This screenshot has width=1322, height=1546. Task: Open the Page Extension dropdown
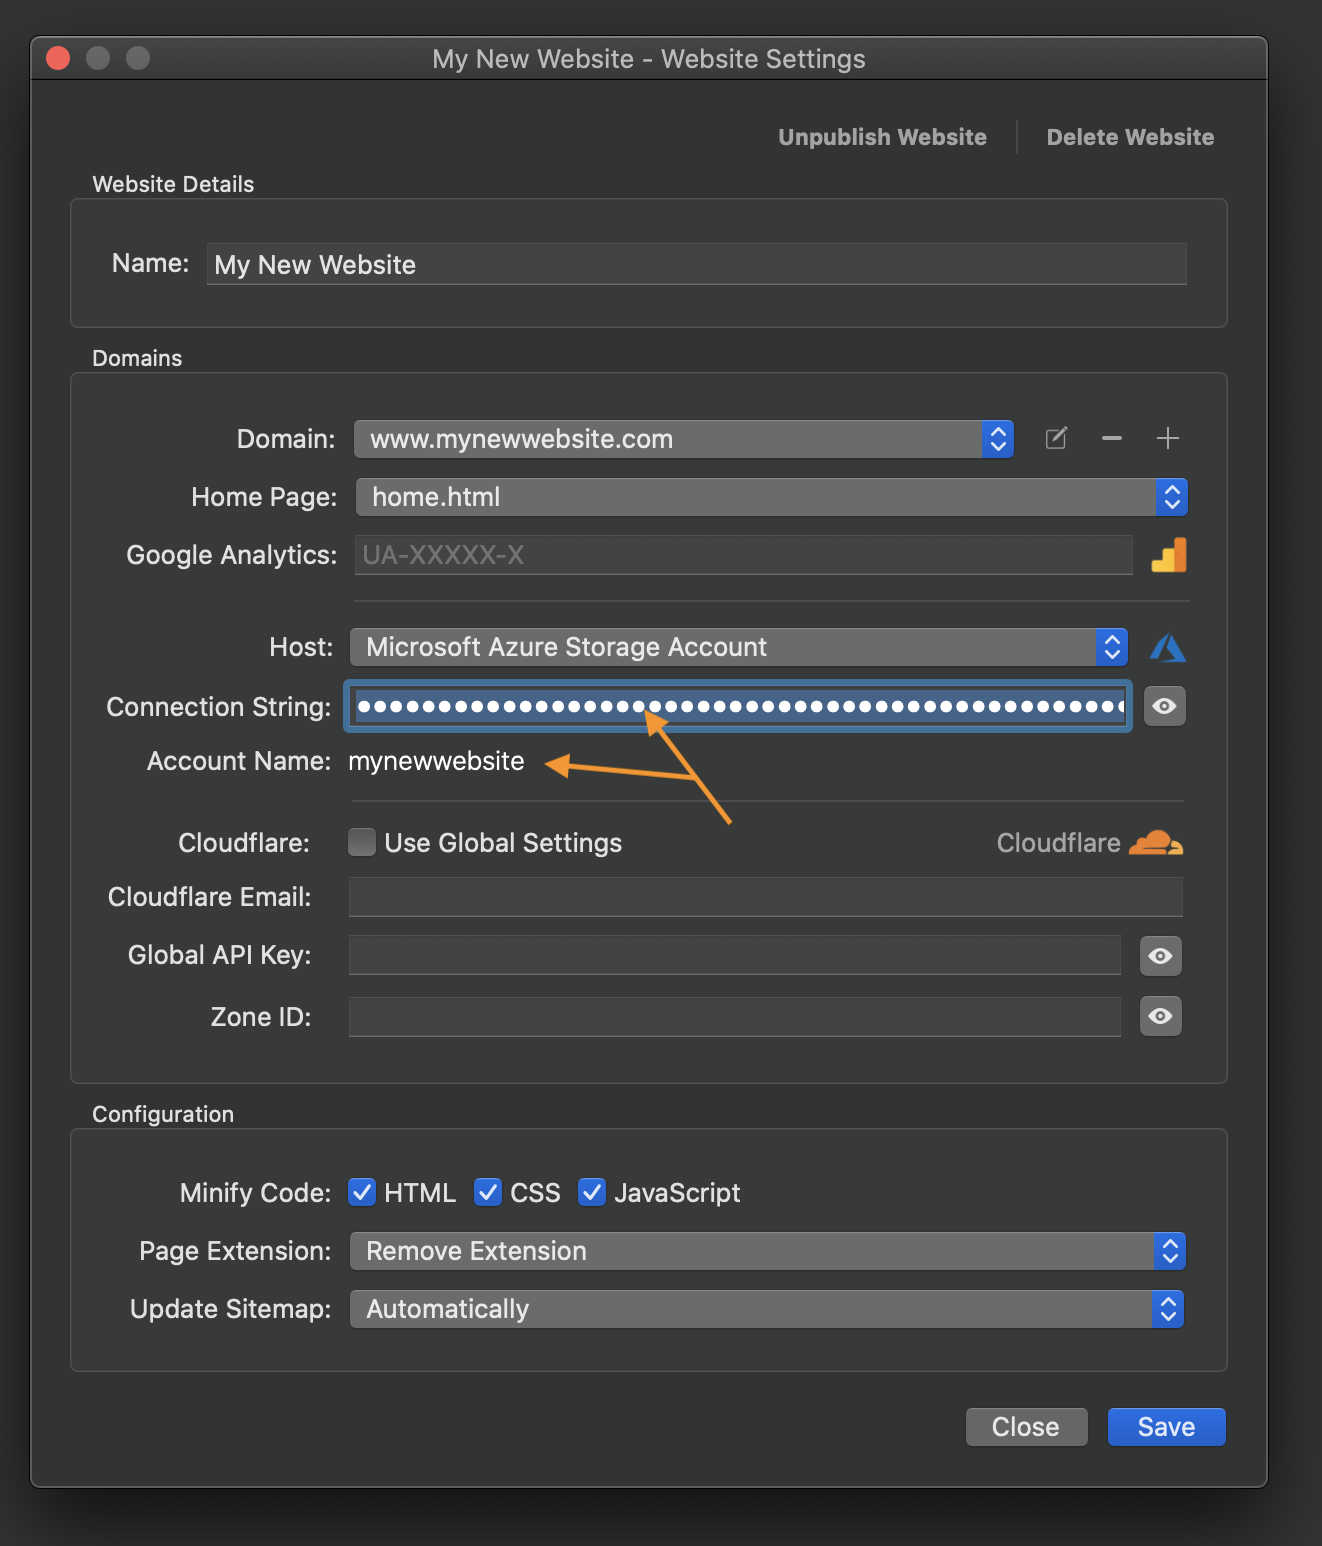tap(767, 1251)
